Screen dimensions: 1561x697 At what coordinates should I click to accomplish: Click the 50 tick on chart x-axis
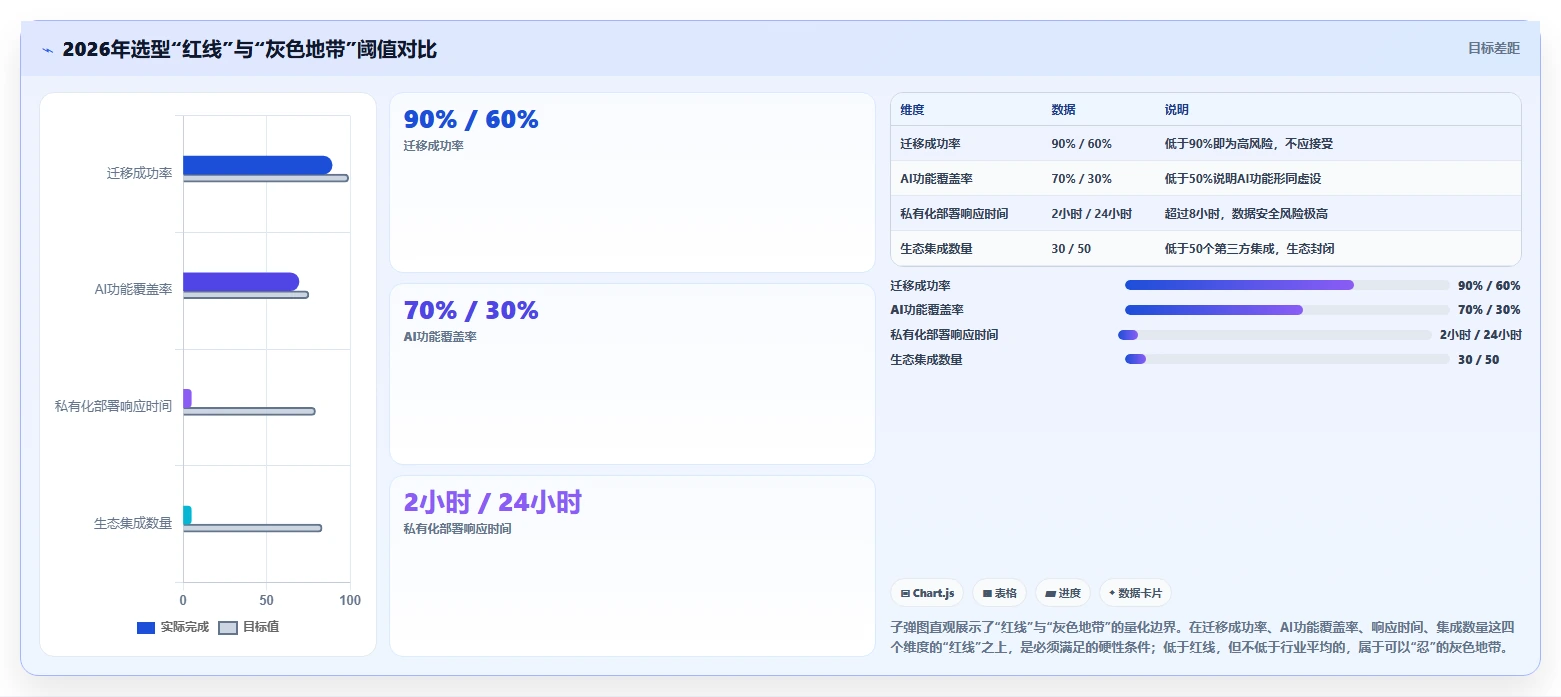pos(266,600)
